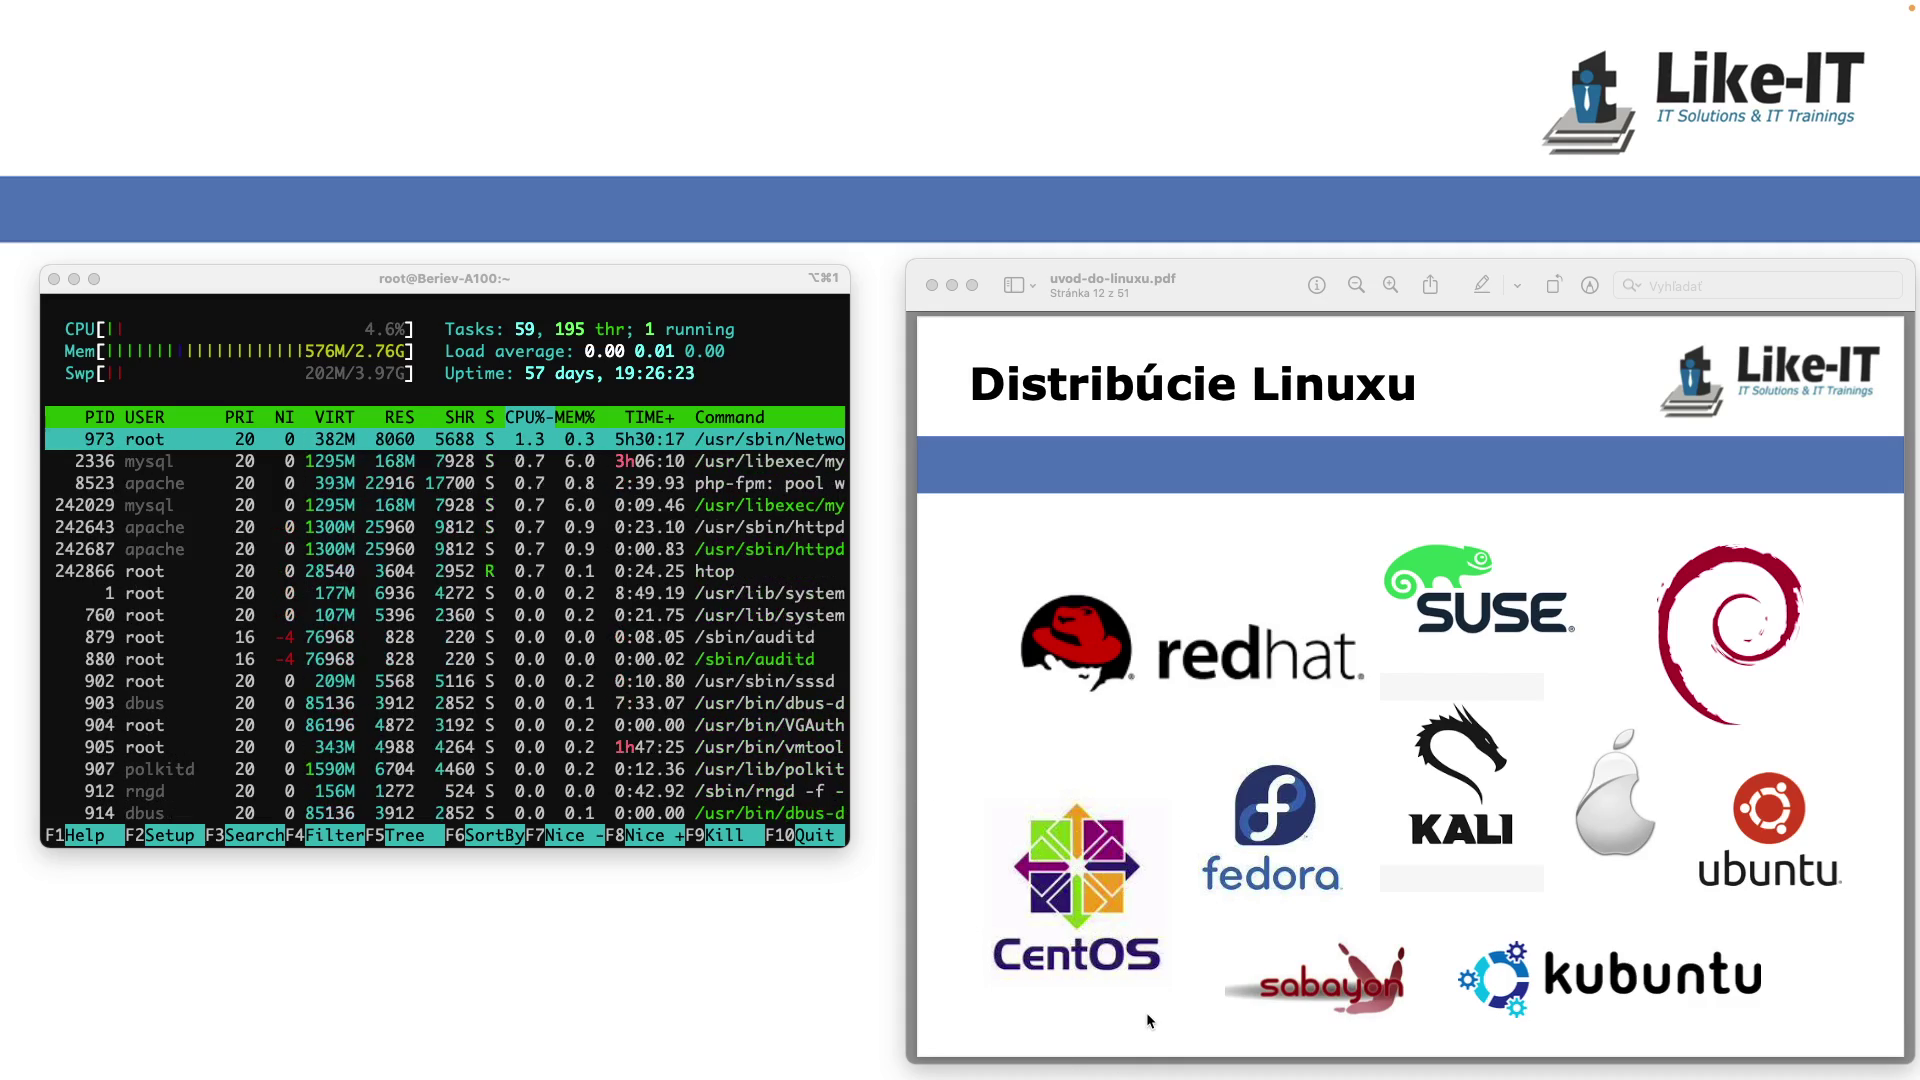The height and width of the screenshot is (1080, 1920).
Task: Sort by MEM% column header
Action: [x=575, y=417]
